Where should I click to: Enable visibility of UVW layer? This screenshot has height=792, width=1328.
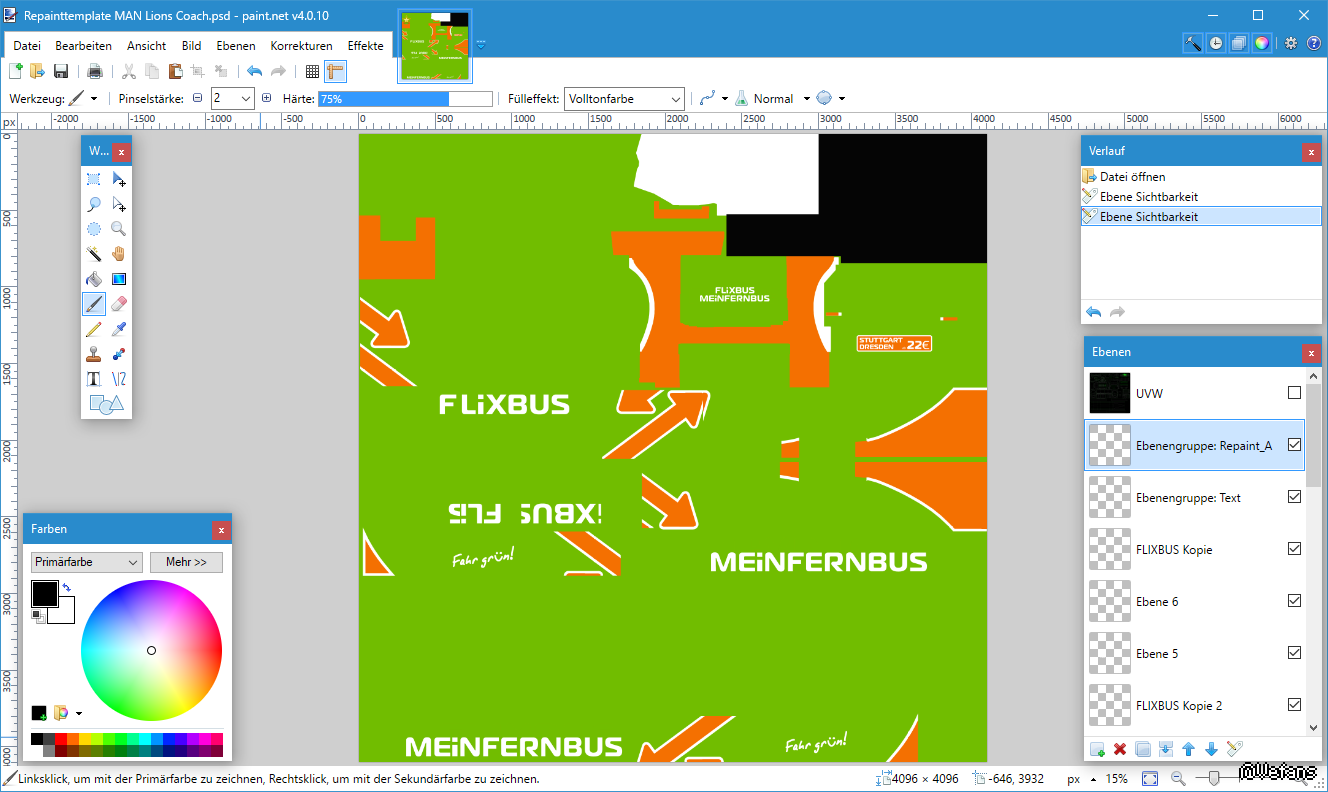1294,393
